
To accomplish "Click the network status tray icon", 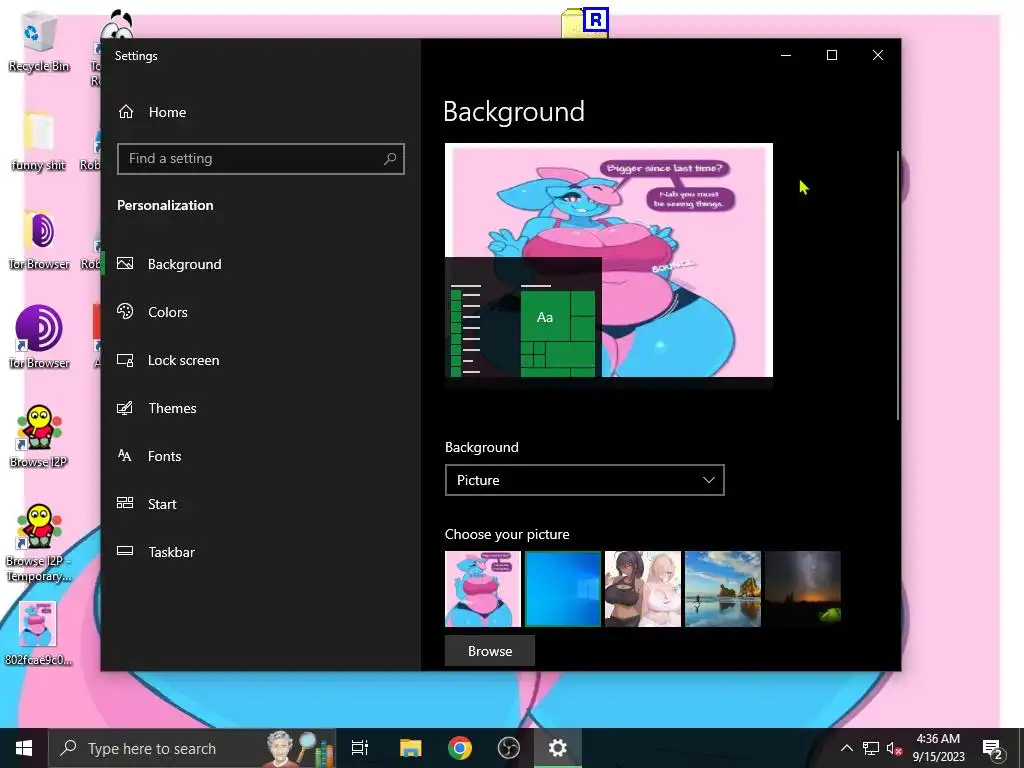I will [871, 748].
